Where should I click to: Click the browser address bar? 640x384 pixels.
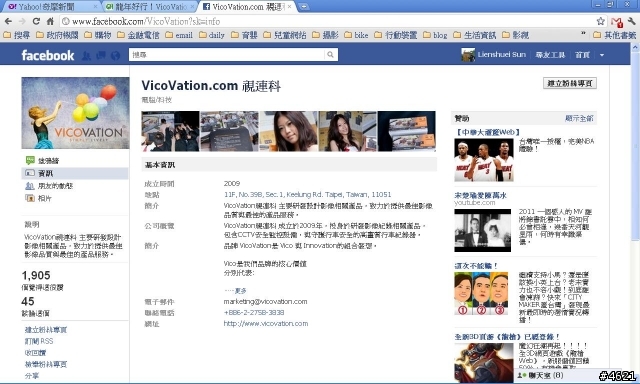[327, 21]
